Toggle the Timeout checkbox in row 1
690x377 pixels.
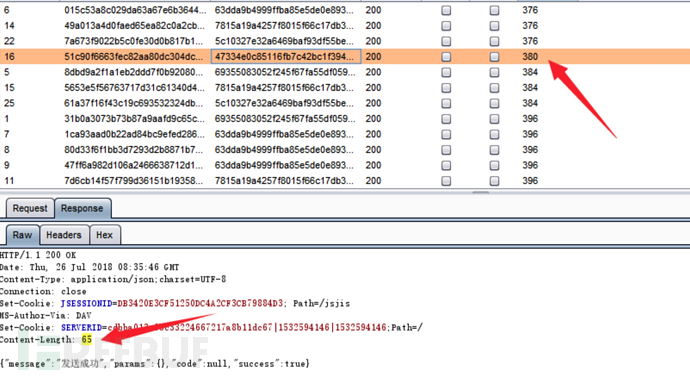(495, 119)
